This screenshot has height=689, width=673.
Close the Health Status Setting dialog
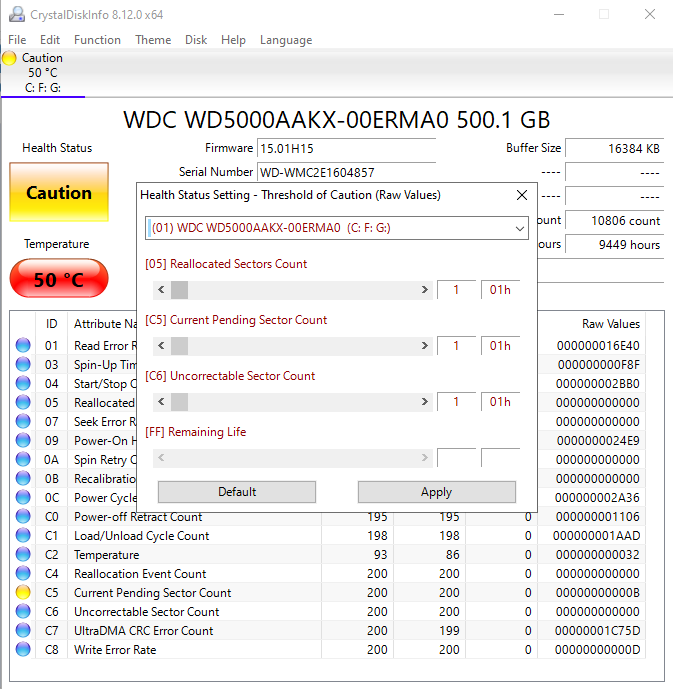coord(521,195)
